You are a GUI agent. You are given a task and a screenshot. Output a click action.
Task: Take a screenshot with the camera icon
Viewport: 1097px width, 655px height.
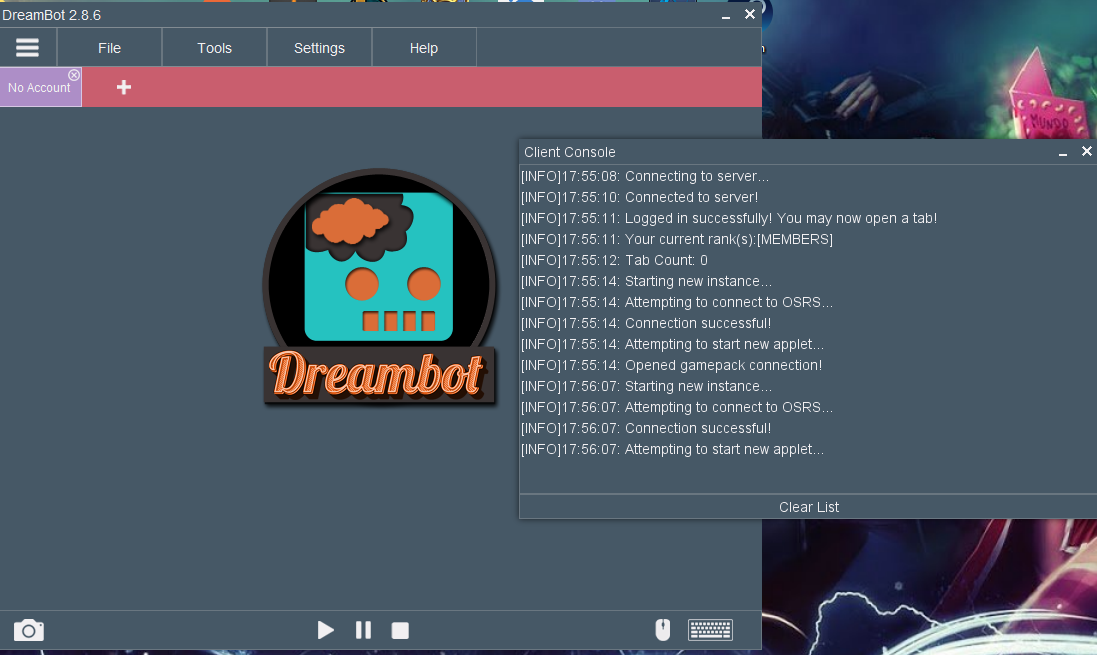29,630
